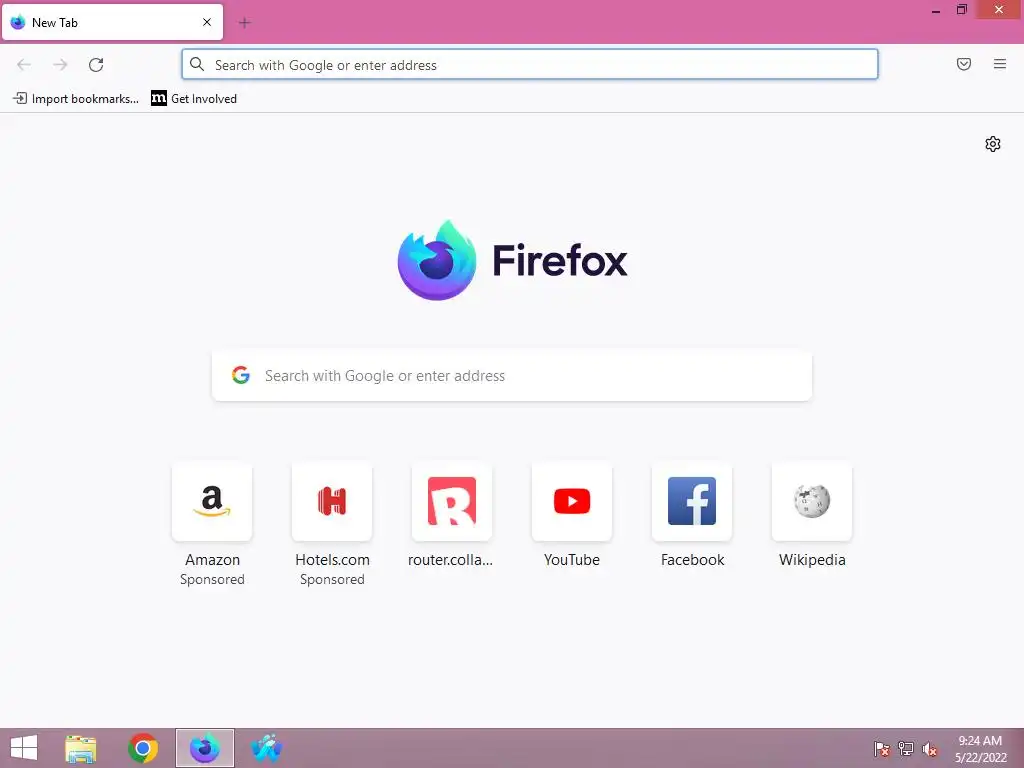
Task: Click the Back navigation arrow
Action: coord(24,65)
